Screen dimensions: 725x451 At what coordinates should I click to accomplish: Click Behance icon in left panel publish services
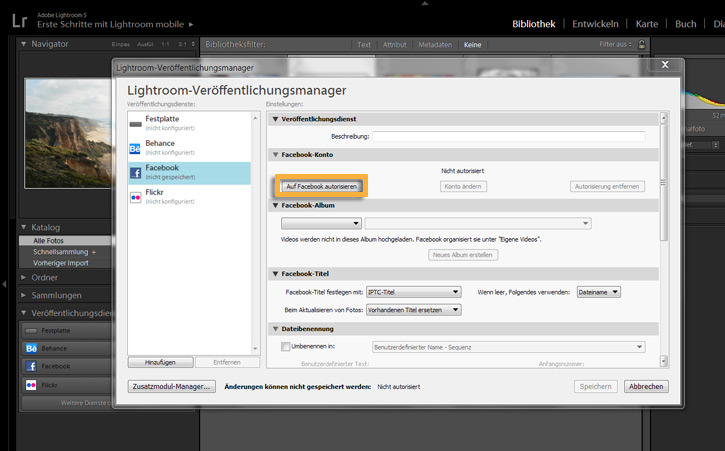[31, 348]
